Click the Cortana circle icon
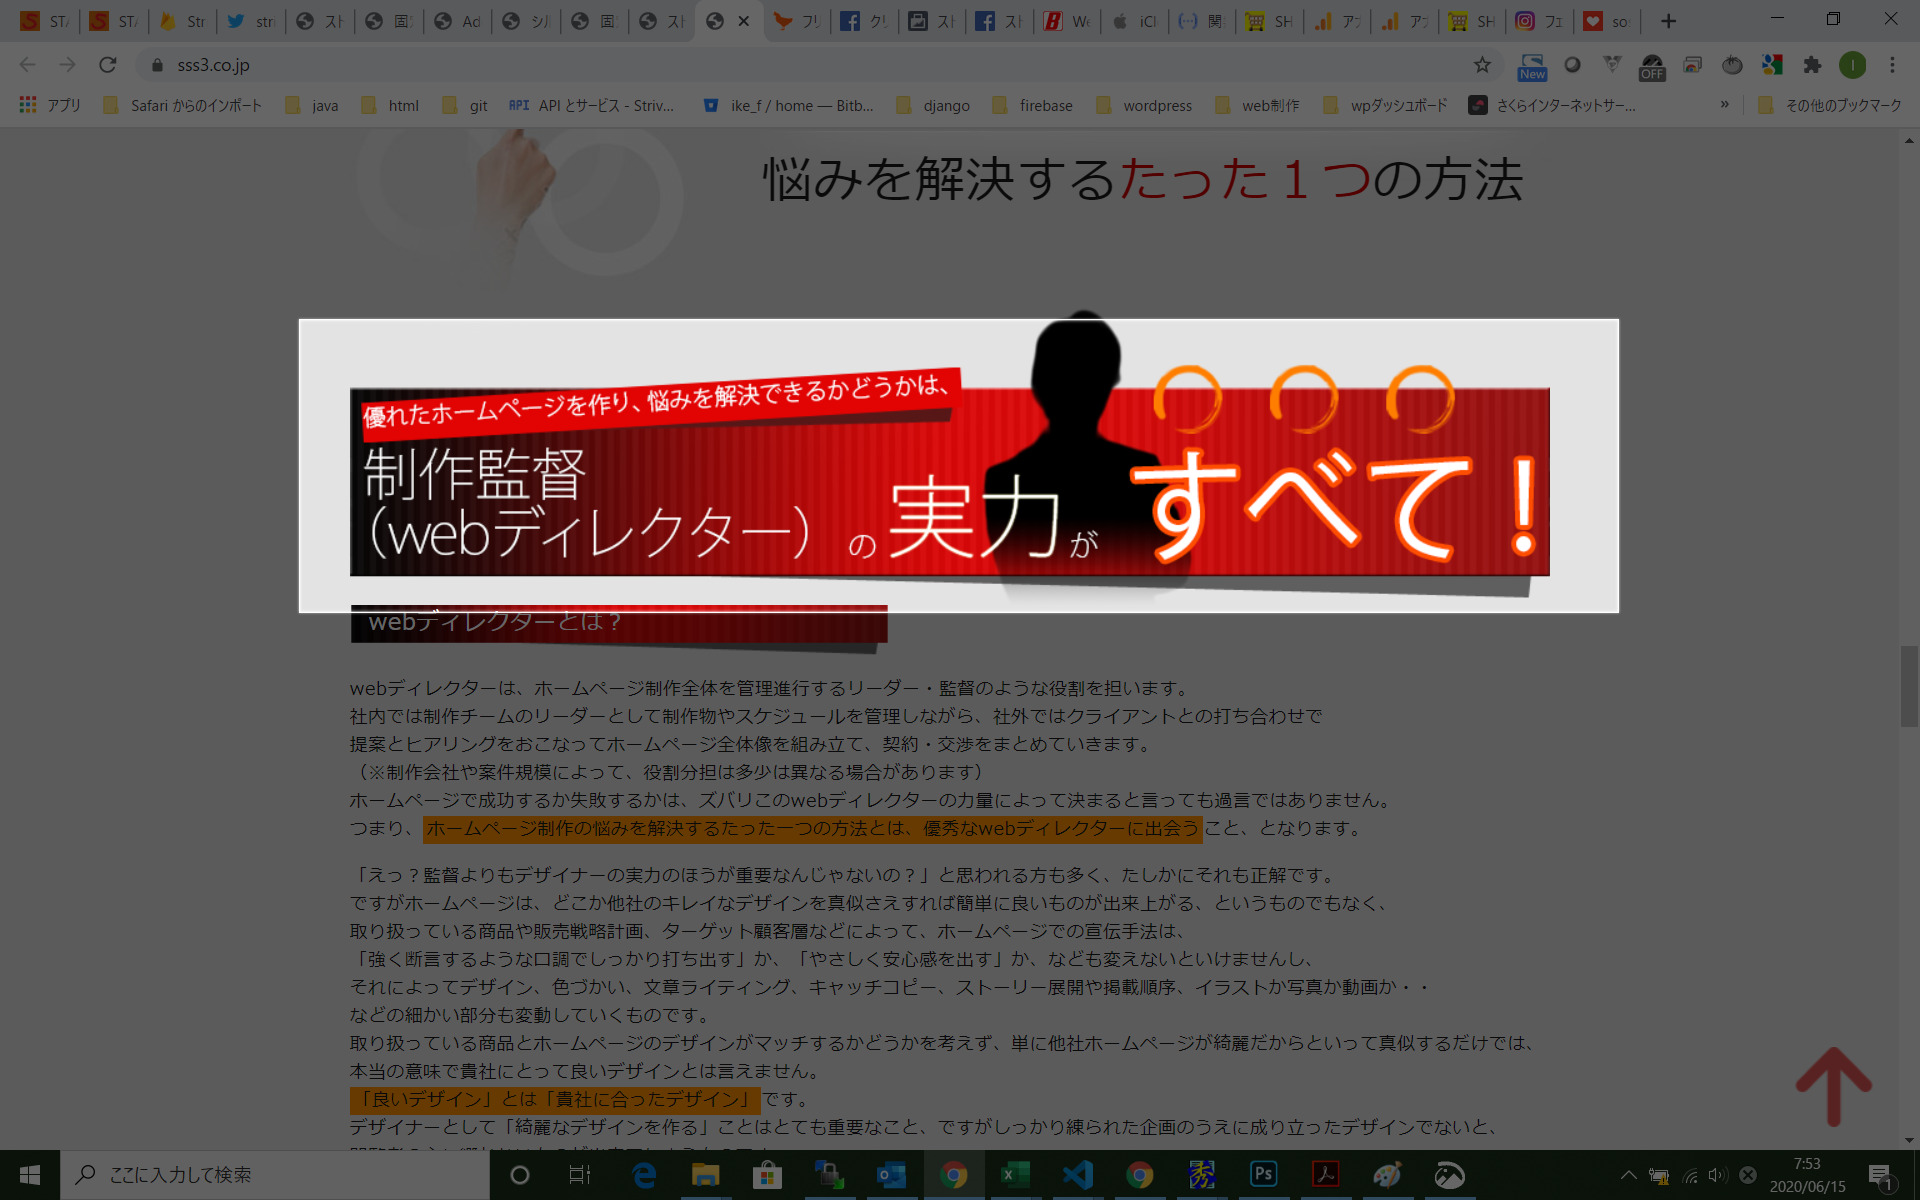 click(519, 1175)
